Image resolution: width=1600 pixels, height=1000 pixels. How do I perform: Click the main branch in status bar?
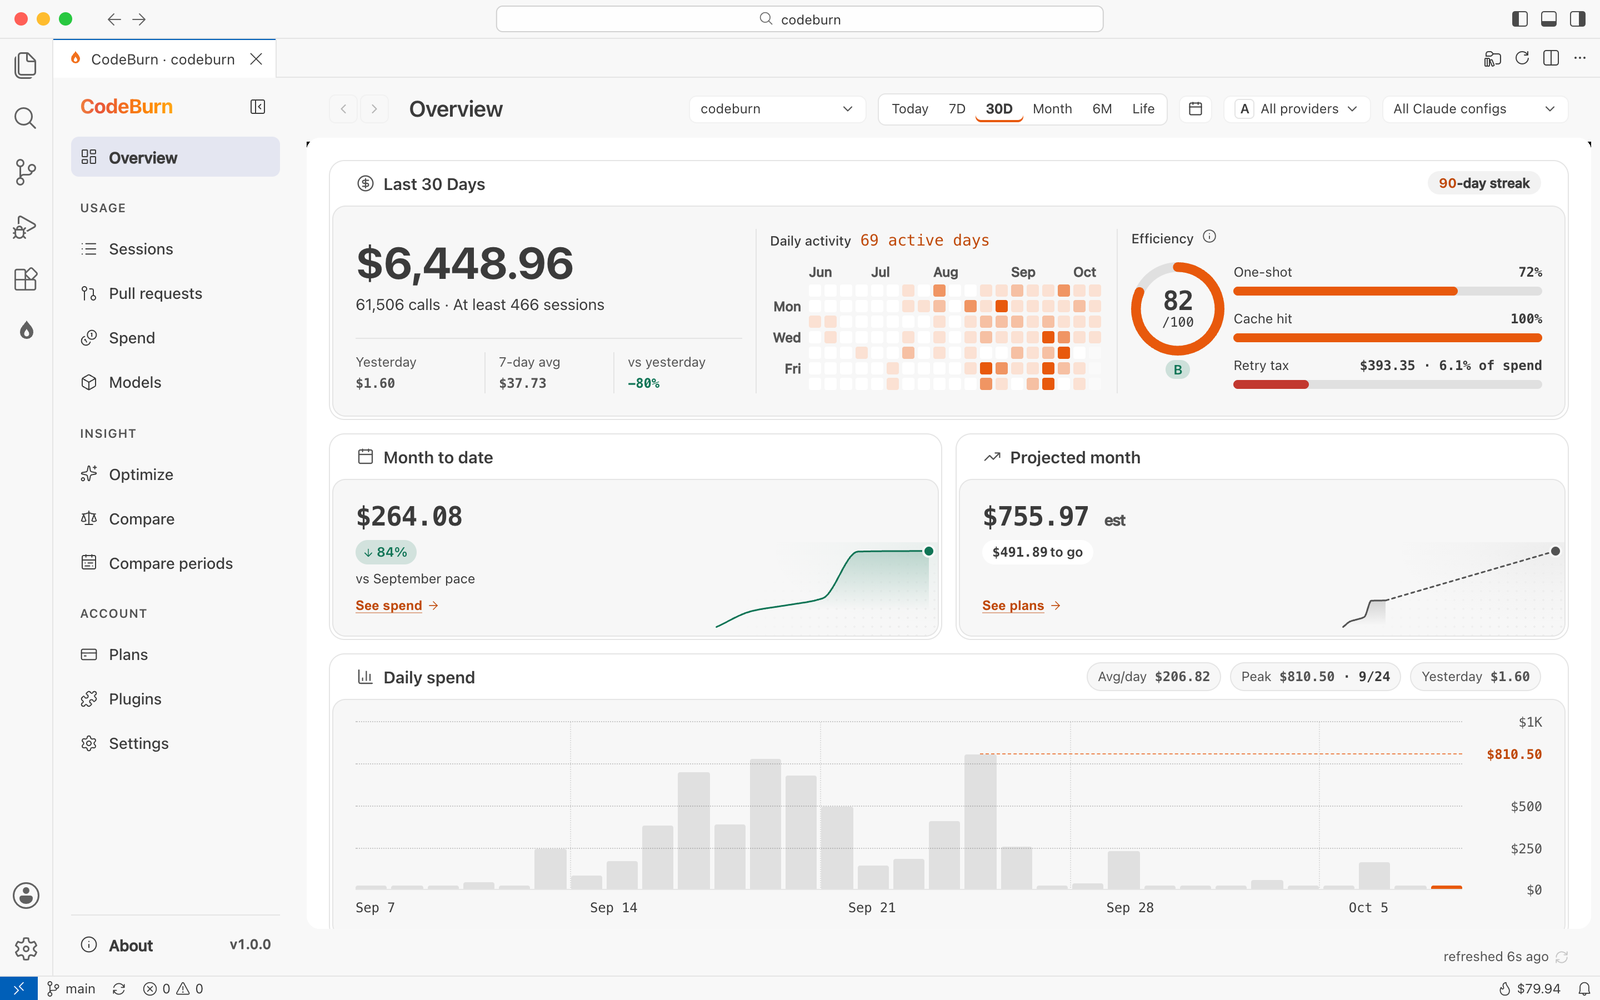point(71,989)
